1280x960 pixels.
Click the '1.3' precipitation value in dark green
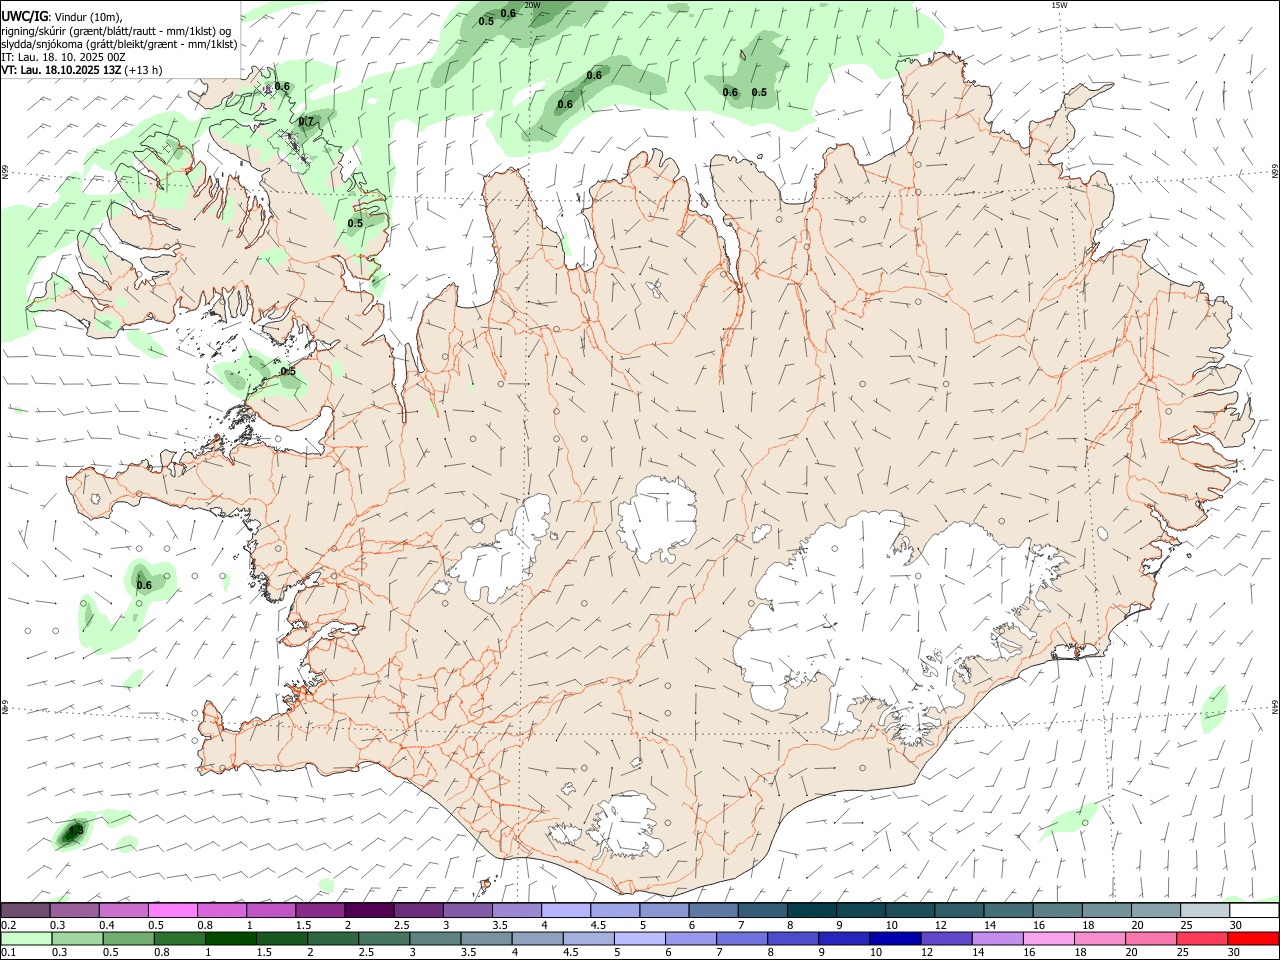[x=75, y=830]
